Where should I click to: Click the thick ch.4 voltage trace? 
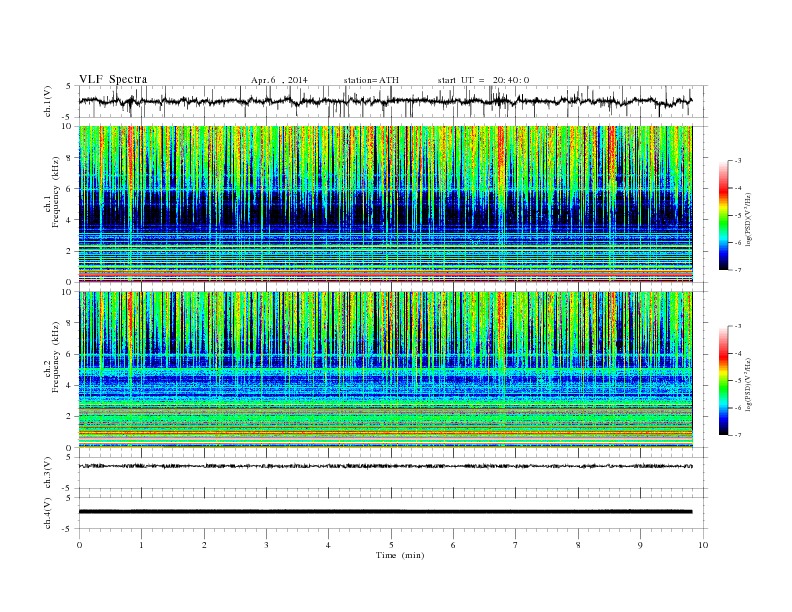(385, 512)
